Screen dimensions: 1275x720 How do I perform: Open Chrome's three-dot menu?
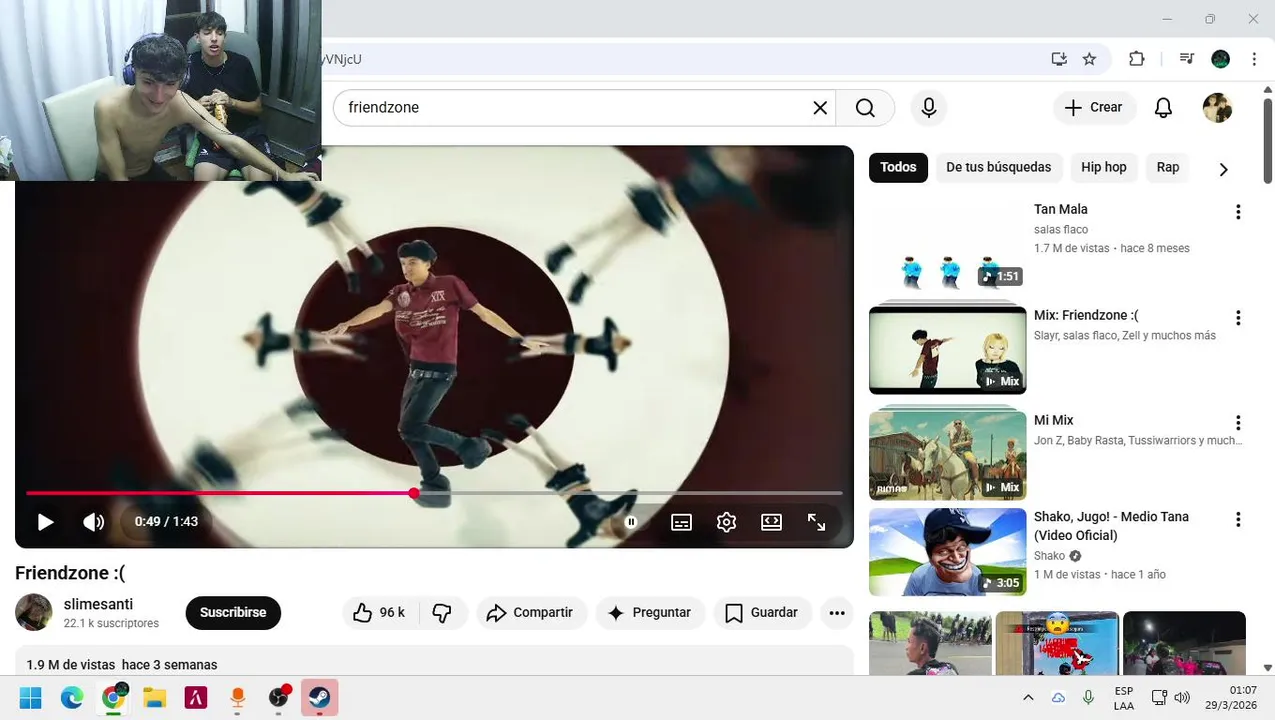[x=1254, y=59]
